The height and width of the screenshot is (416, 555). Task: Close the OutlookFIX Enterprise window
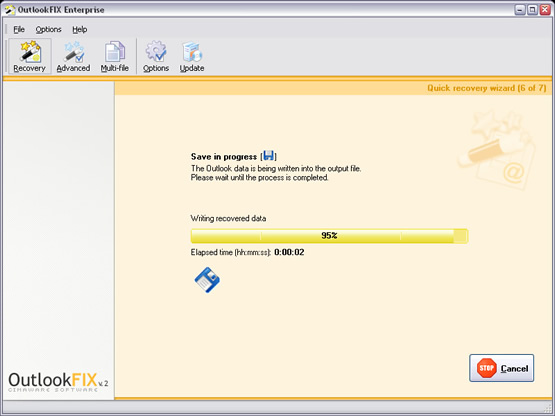pos(545,10)
